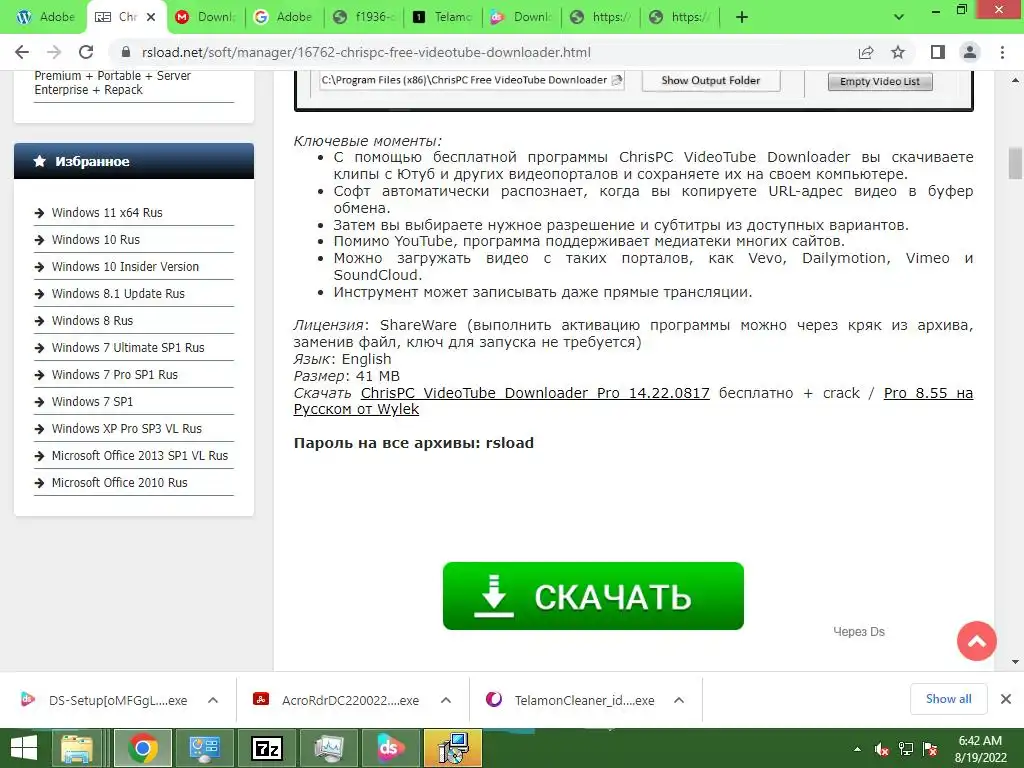Switch to the first Adobe WordPress tab
Viewport: 1024px width, 768px height.
44,17
